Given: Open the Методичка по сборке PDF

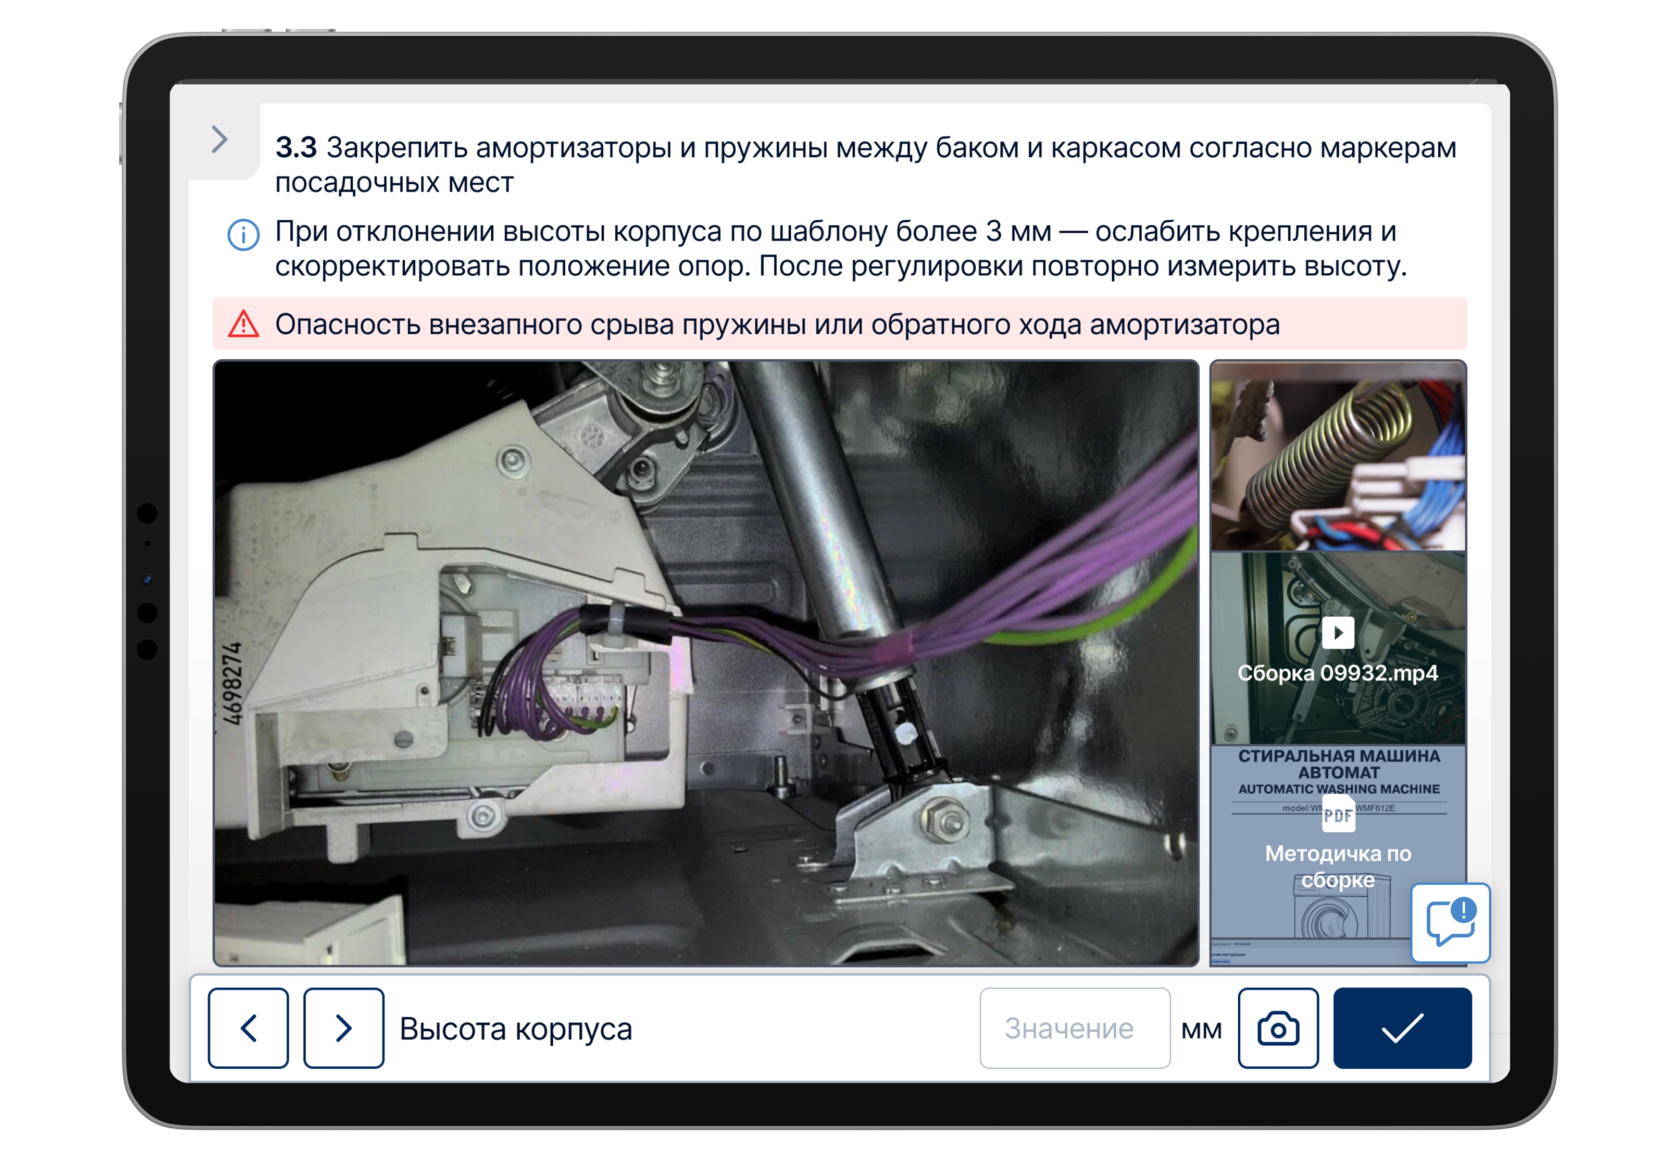Looking at the screenshot, I should point(1338,855).
